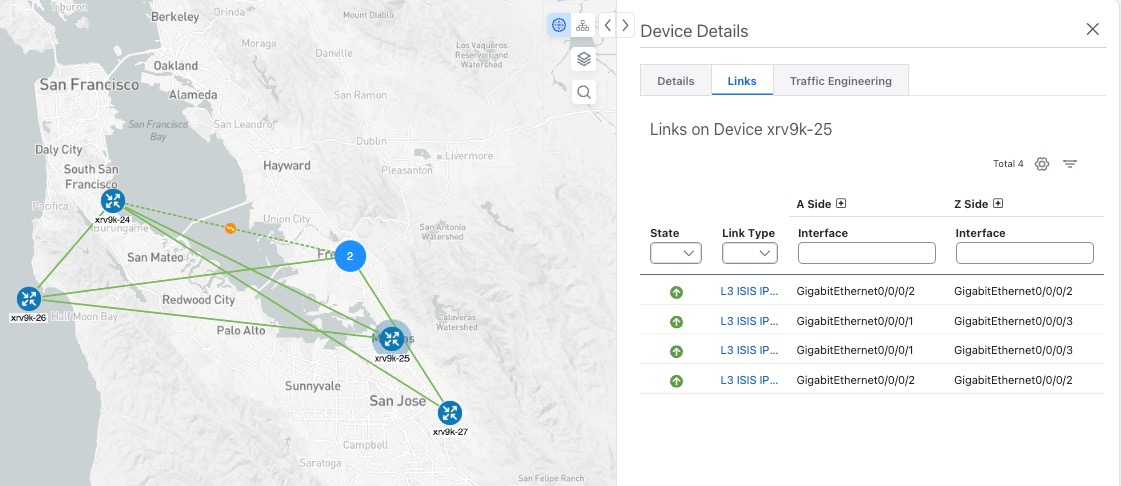Screen dimensions: 1121x486
Task: Collapse panel with left chevron
Action: click(607, 25)
